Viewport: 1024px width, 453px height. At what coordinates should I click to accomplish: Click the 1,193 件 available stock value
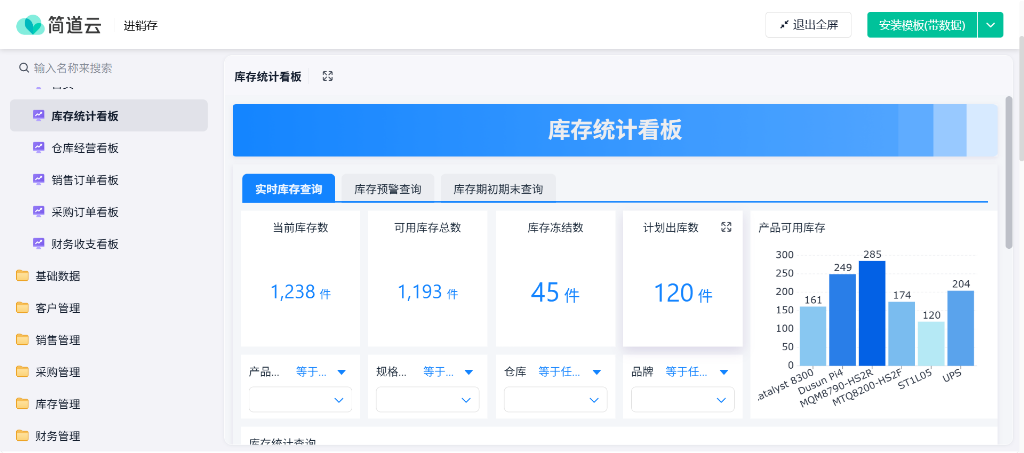pyautogui.click(x=428, y=292)
